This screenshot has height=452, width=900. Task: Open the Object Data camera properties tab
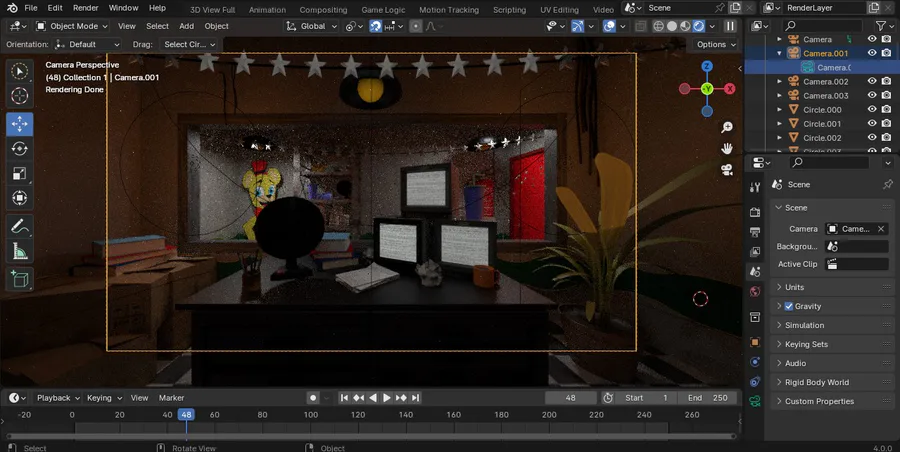point(755,401)
